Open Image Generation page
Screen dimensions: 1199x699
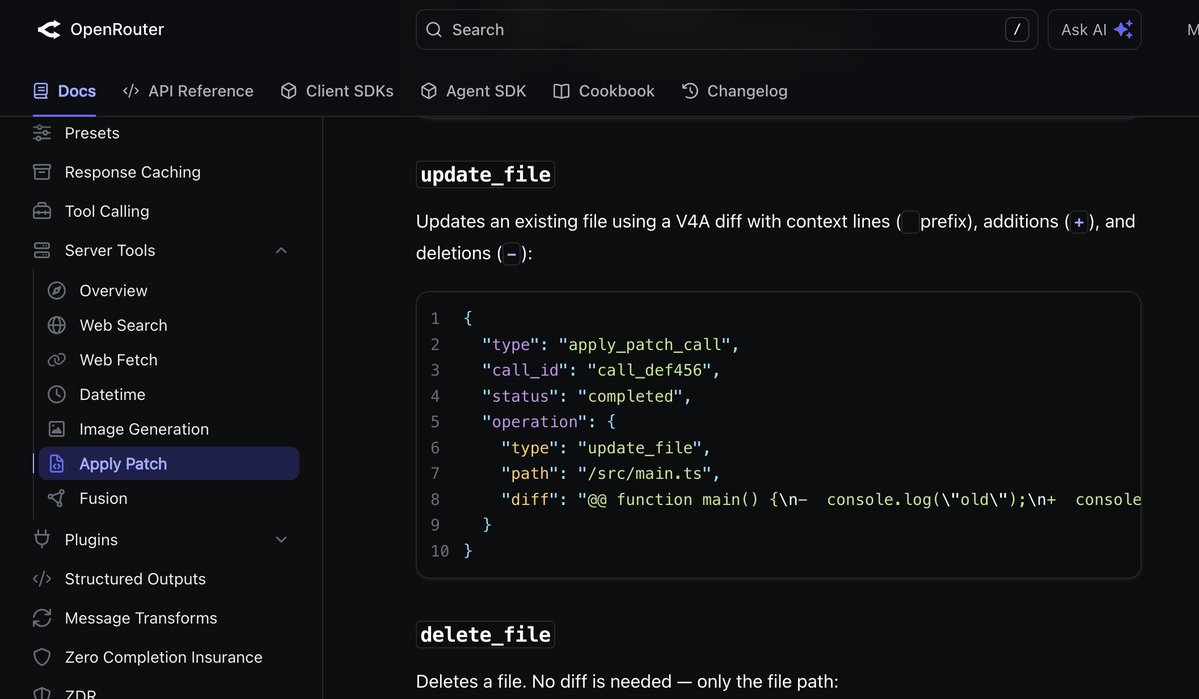144,429
